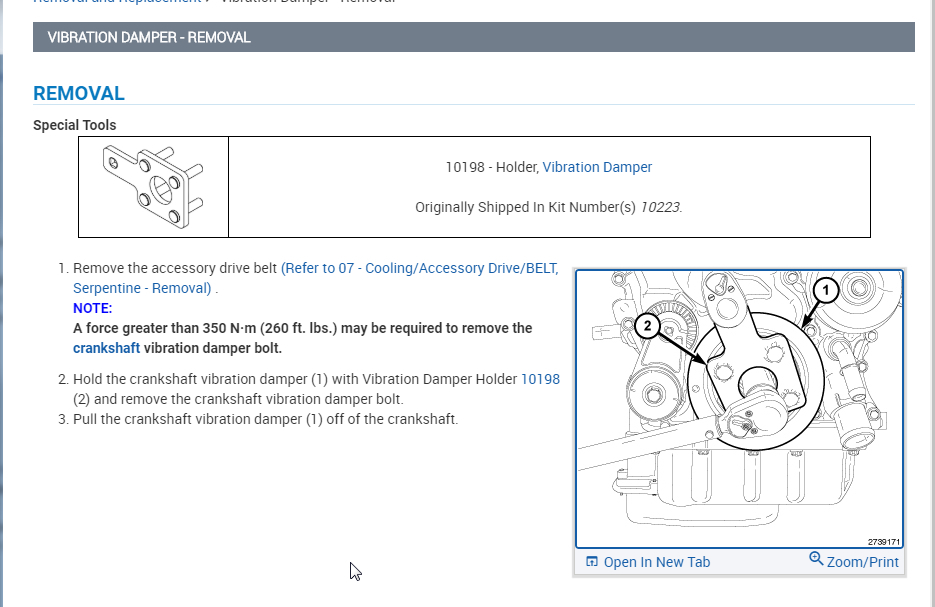935x607 pixels.
Task: Open the Vibration Damper tool link
Action: pyautogui.click(x=597, y=167)
